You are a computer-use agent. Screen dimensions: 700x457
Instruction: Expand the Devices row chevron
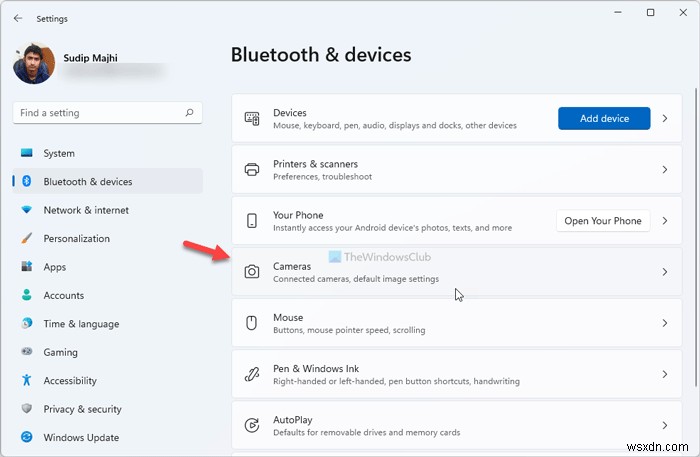click(665, 118)
